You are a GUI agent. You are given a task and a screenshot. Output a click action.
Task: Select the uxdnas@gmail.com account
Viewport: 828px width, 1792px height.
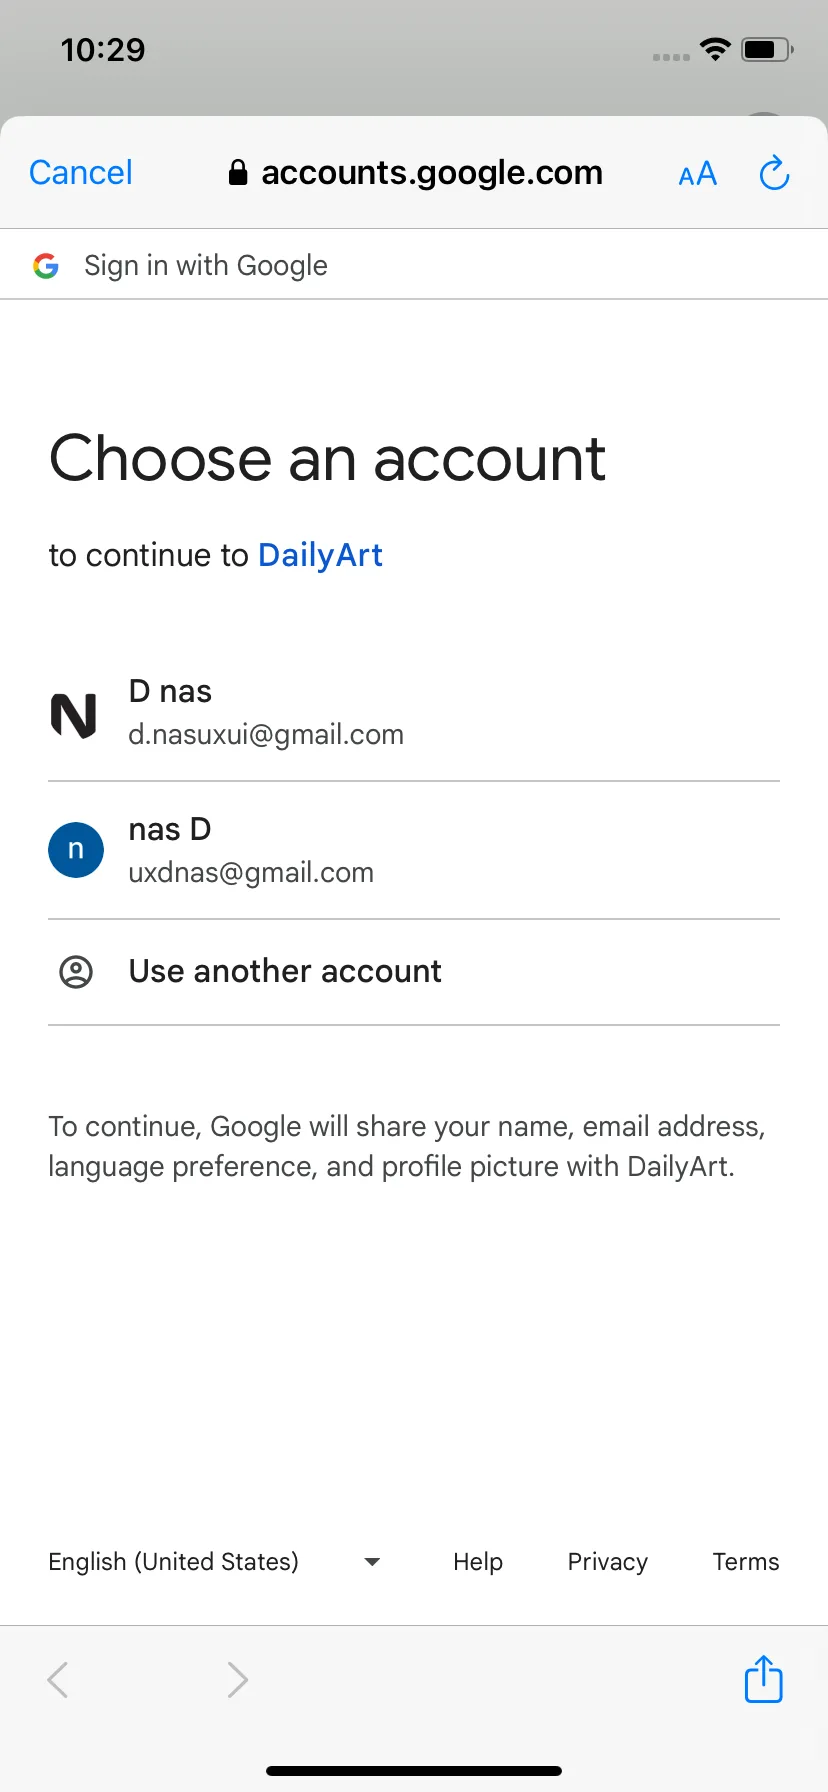[414, 851]
